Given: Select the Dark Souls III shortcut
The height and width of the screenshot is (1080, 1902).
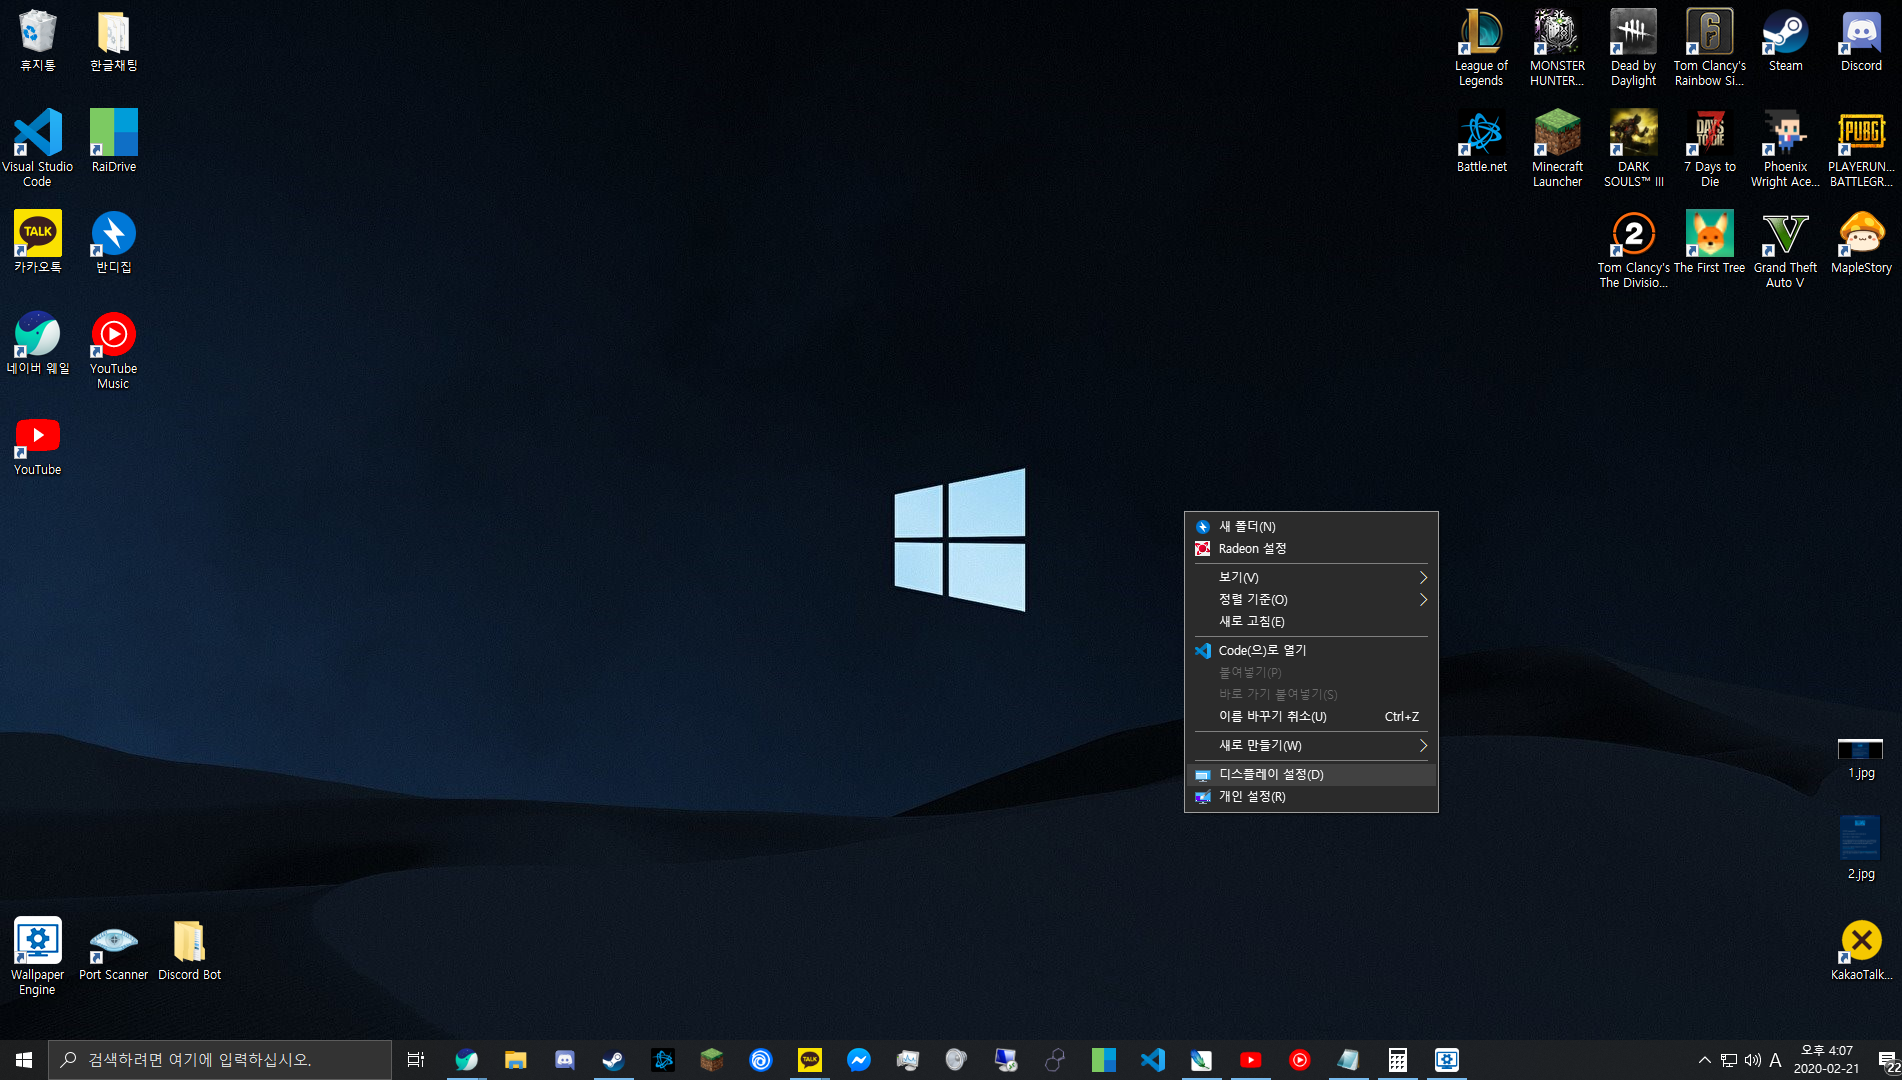Looking at the screenshot, I should (x=1633, y=148).
